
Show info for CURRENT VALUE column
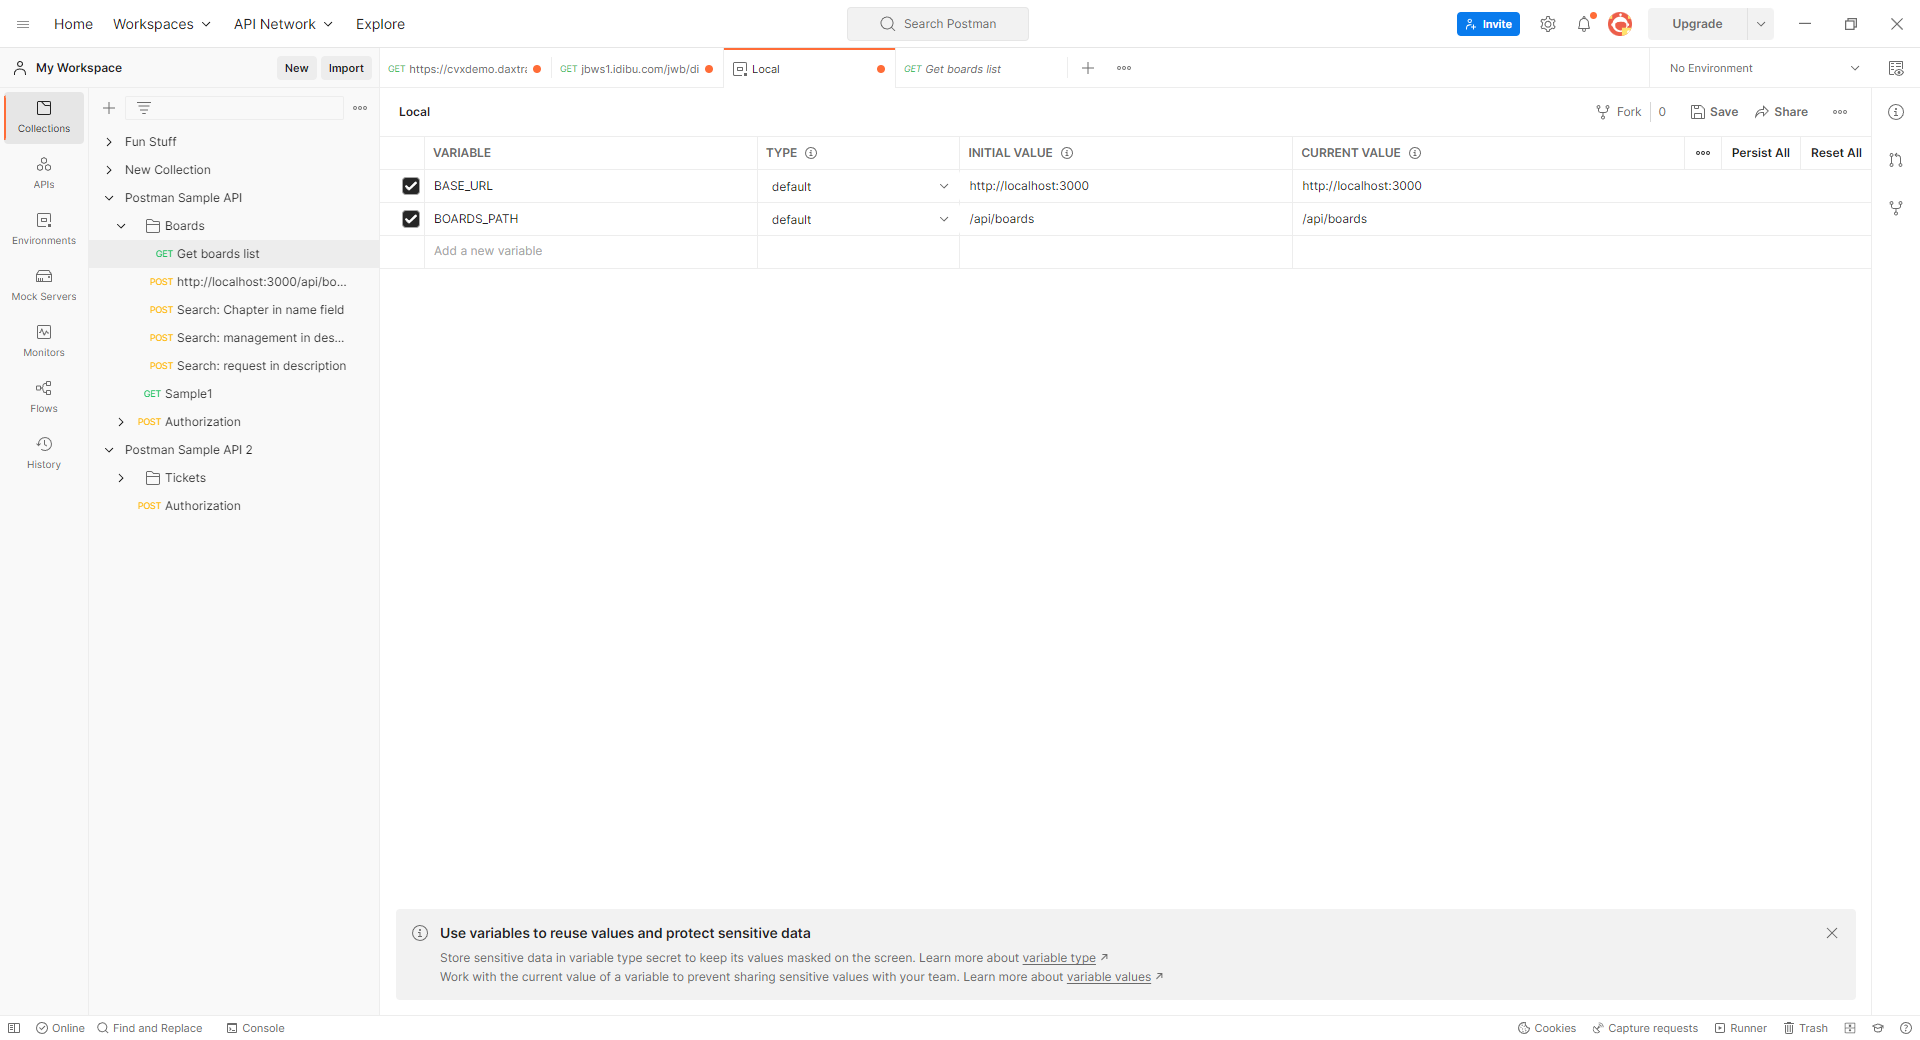click(1415, 153)
